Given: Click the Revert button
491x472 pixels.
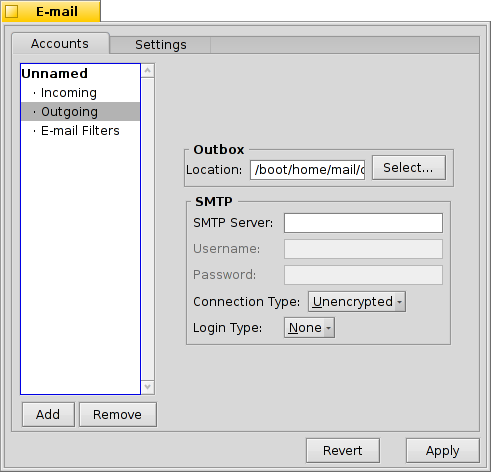Looking at the screenshot, I should 343,451.
